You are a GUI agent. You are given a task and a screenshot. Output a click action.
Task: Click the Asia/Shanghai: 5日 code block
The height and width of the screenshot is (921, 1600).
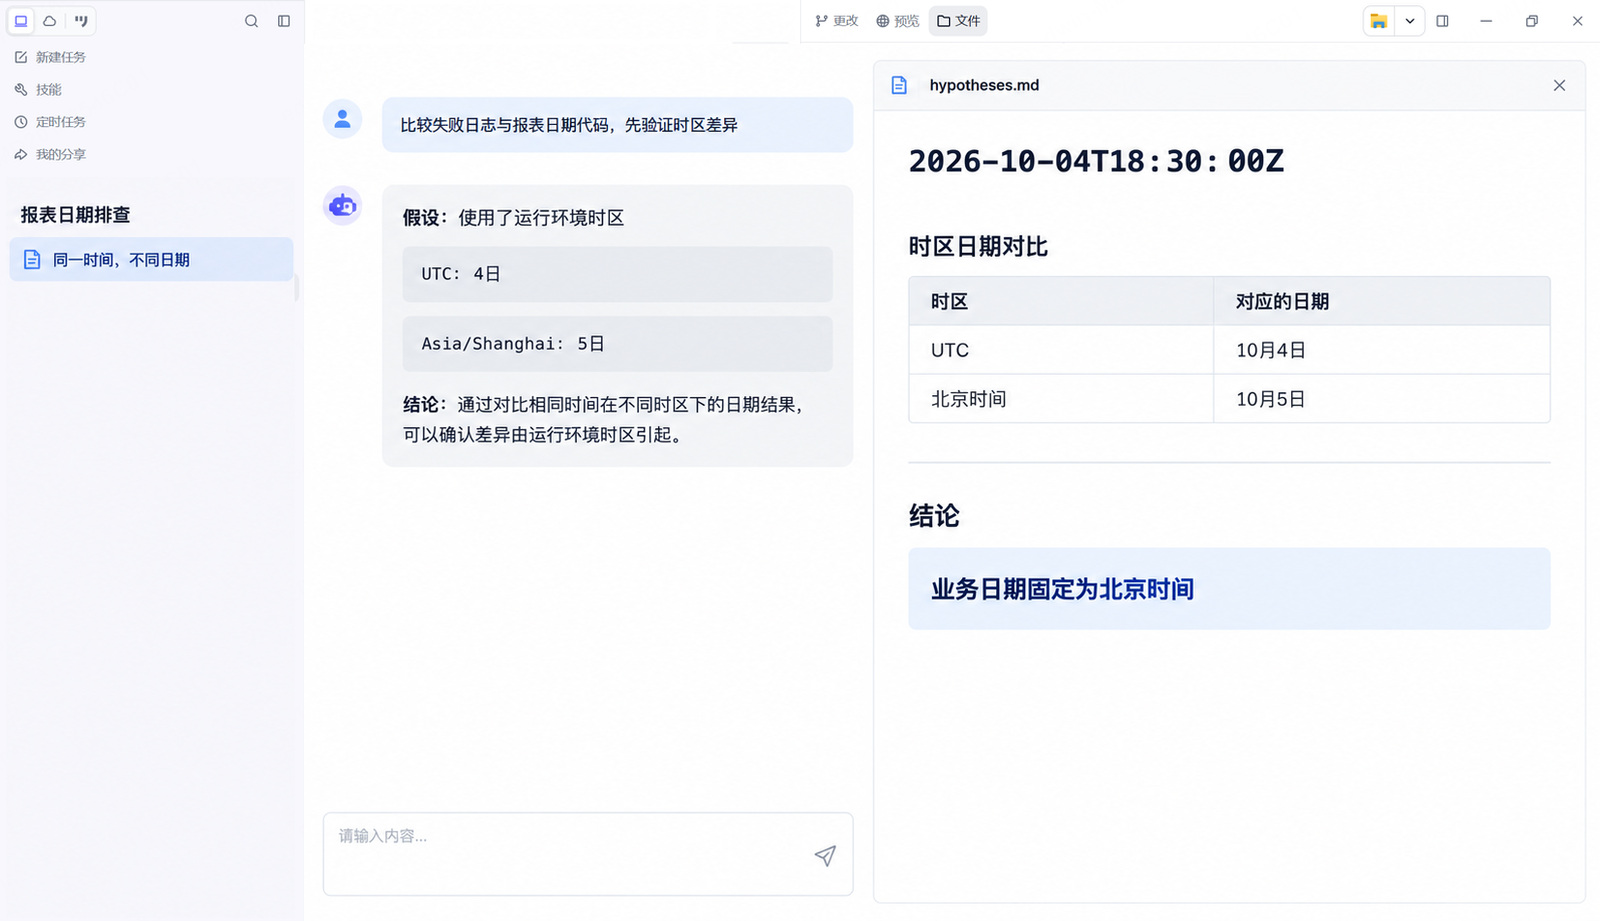617,344
